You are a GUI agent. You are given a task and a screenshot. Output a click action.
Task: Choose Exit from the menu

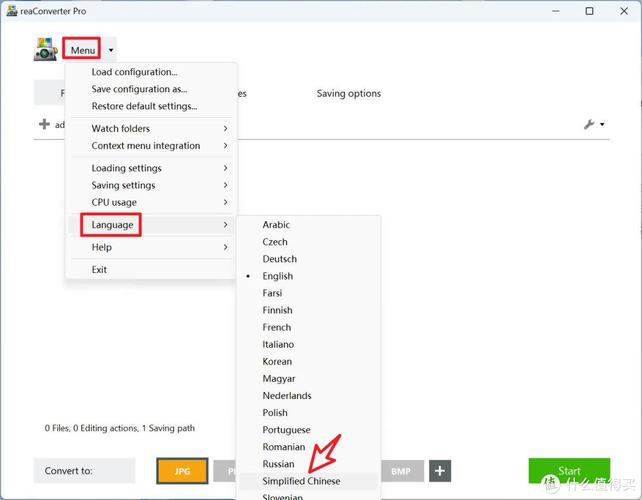[x=151, y=270]
